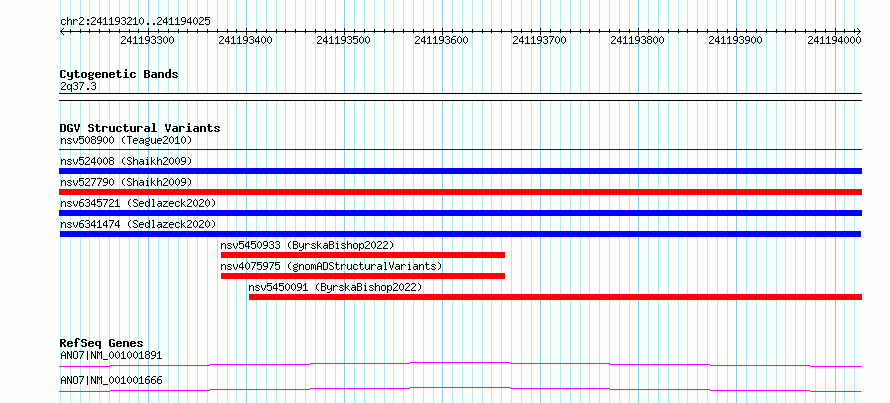Select the blue nsv524008 variant bar
The image size is (890, 403).
(x=461, y=171)
